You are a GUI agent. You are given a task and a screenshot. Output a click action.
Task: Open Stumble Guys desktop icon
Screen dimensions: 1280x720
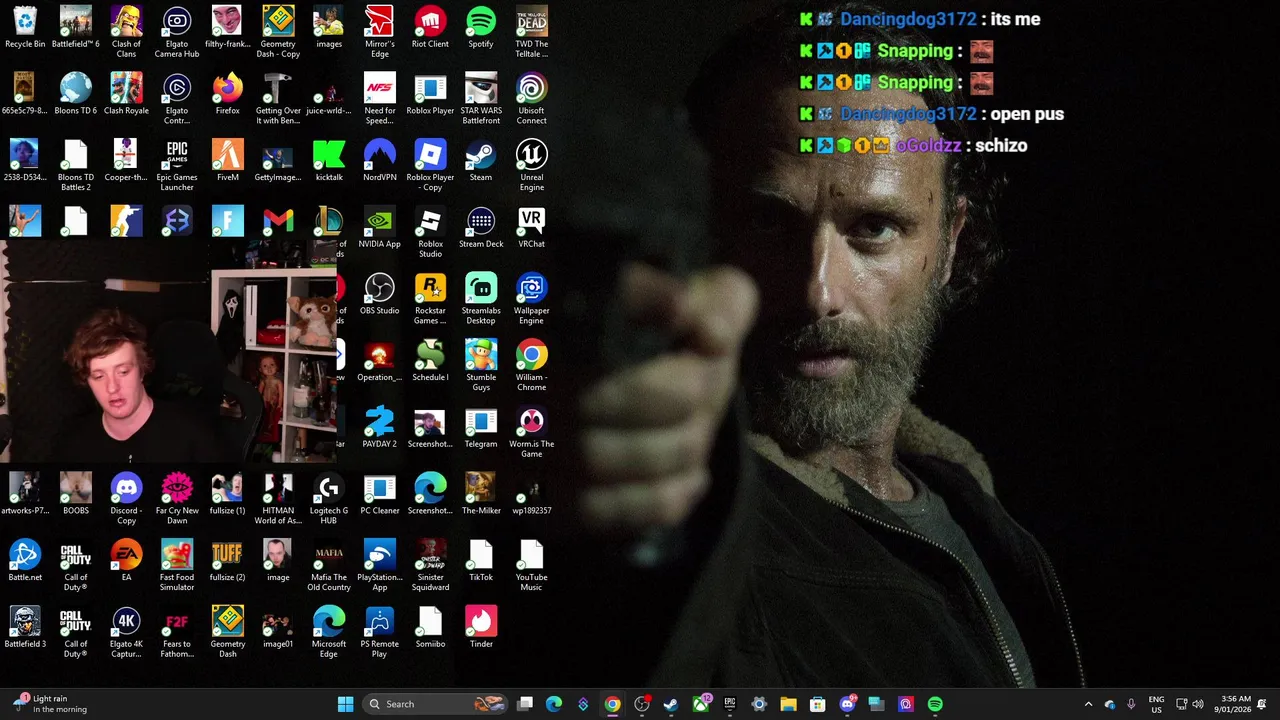[x=481, y=366]
